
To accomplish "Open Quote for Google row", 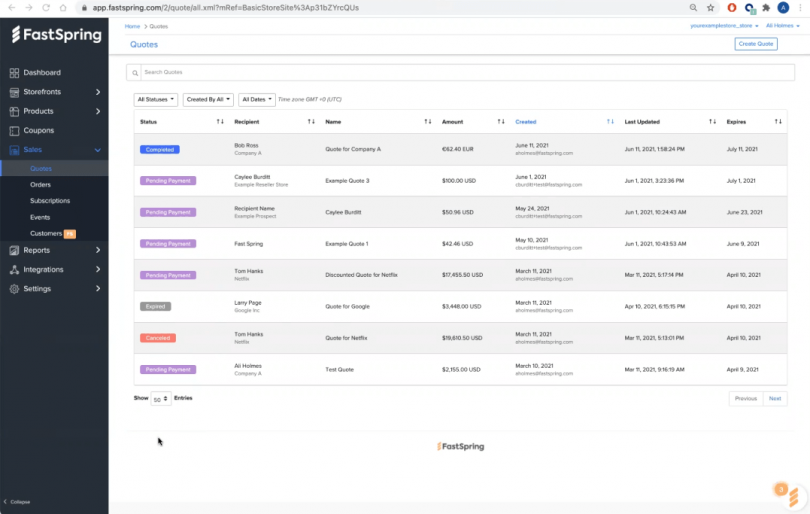I will (460, 307).
